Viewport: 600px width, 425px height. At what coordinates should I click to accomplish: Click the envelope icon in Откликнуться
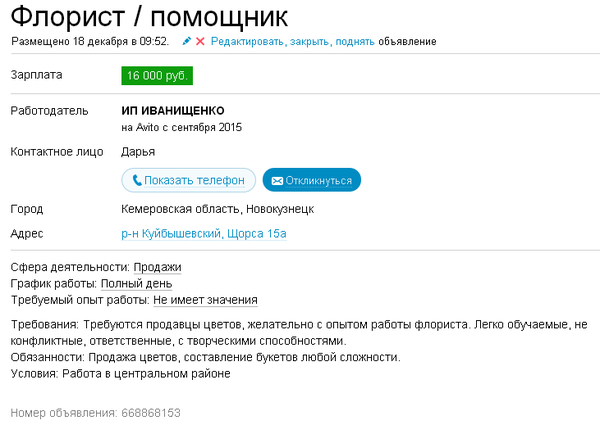click(x=277, y=181)
